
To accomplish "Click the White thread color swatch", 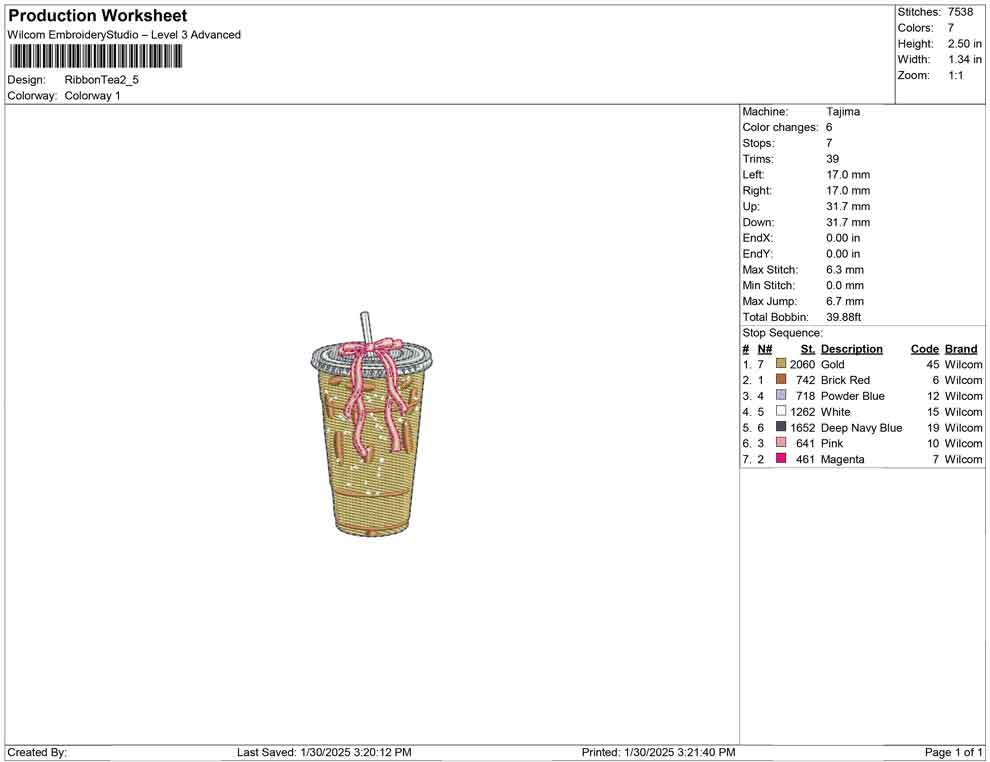I will (x=781, y=411).
